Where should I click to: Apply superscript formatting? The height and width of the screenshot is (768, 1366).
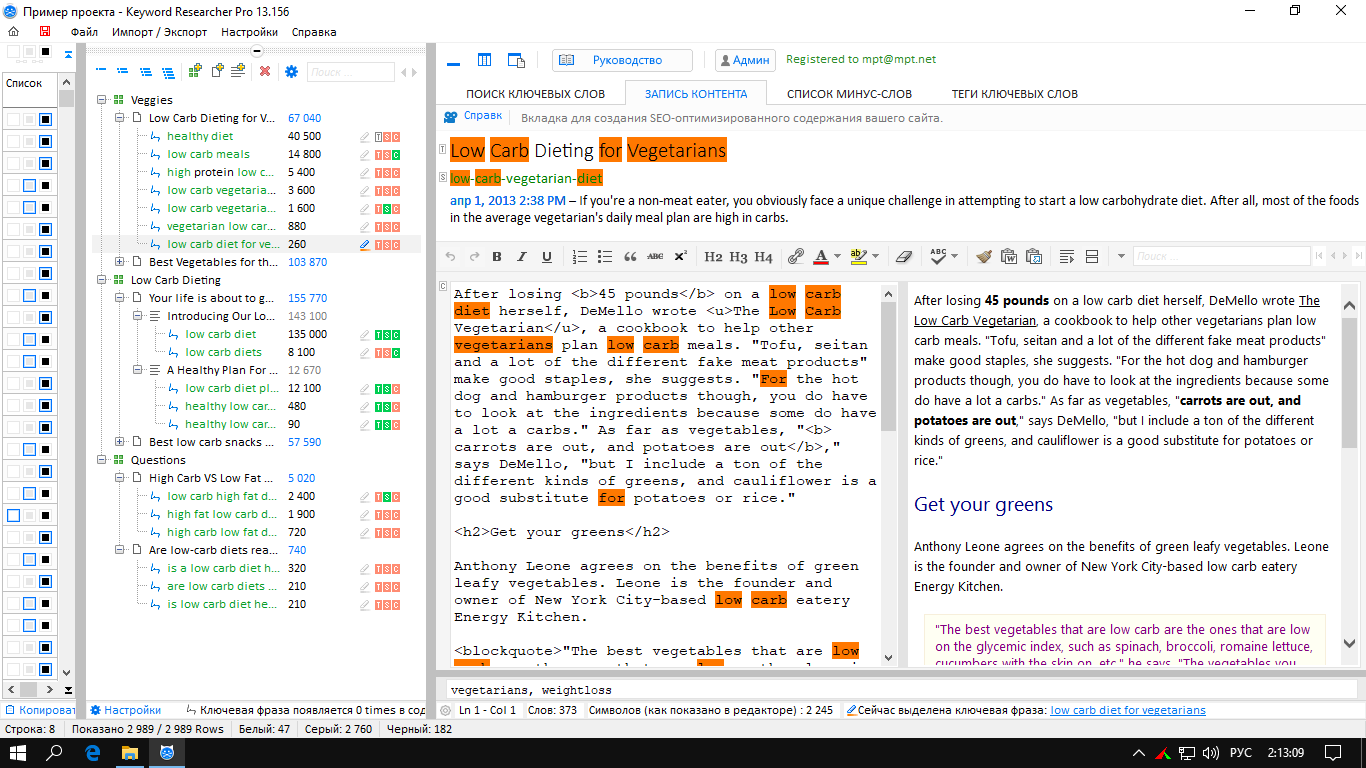[680, 257]
